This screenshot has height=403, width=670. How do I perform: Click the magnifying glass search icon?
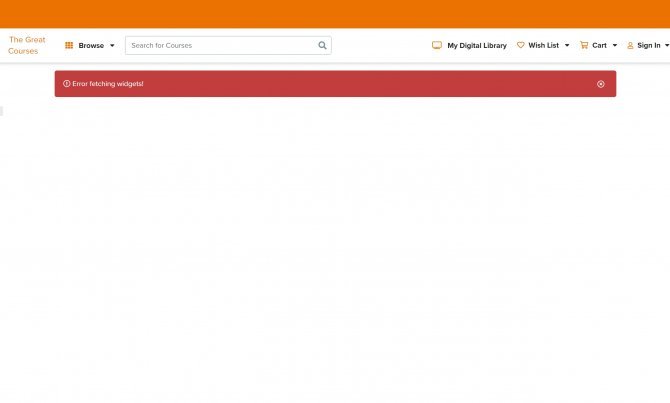point(322,45)
